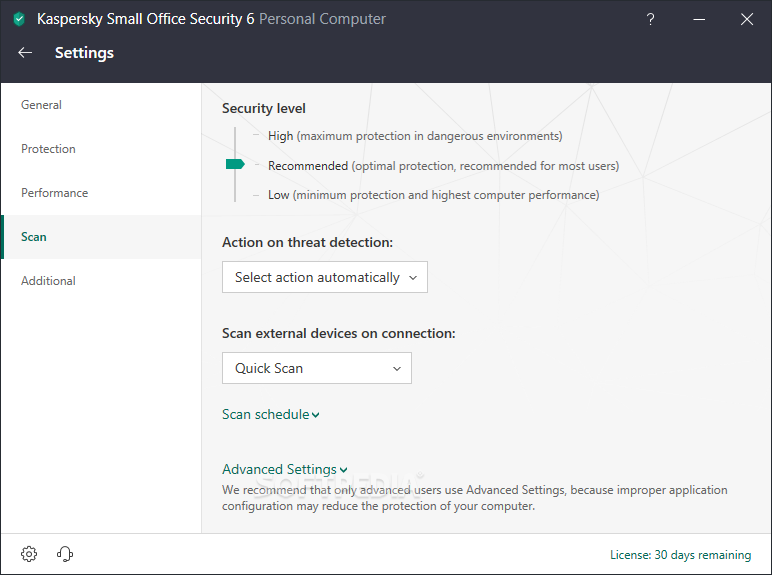Expand the Scan schedule section
The image size is (772, 575).
click(271, 415)
